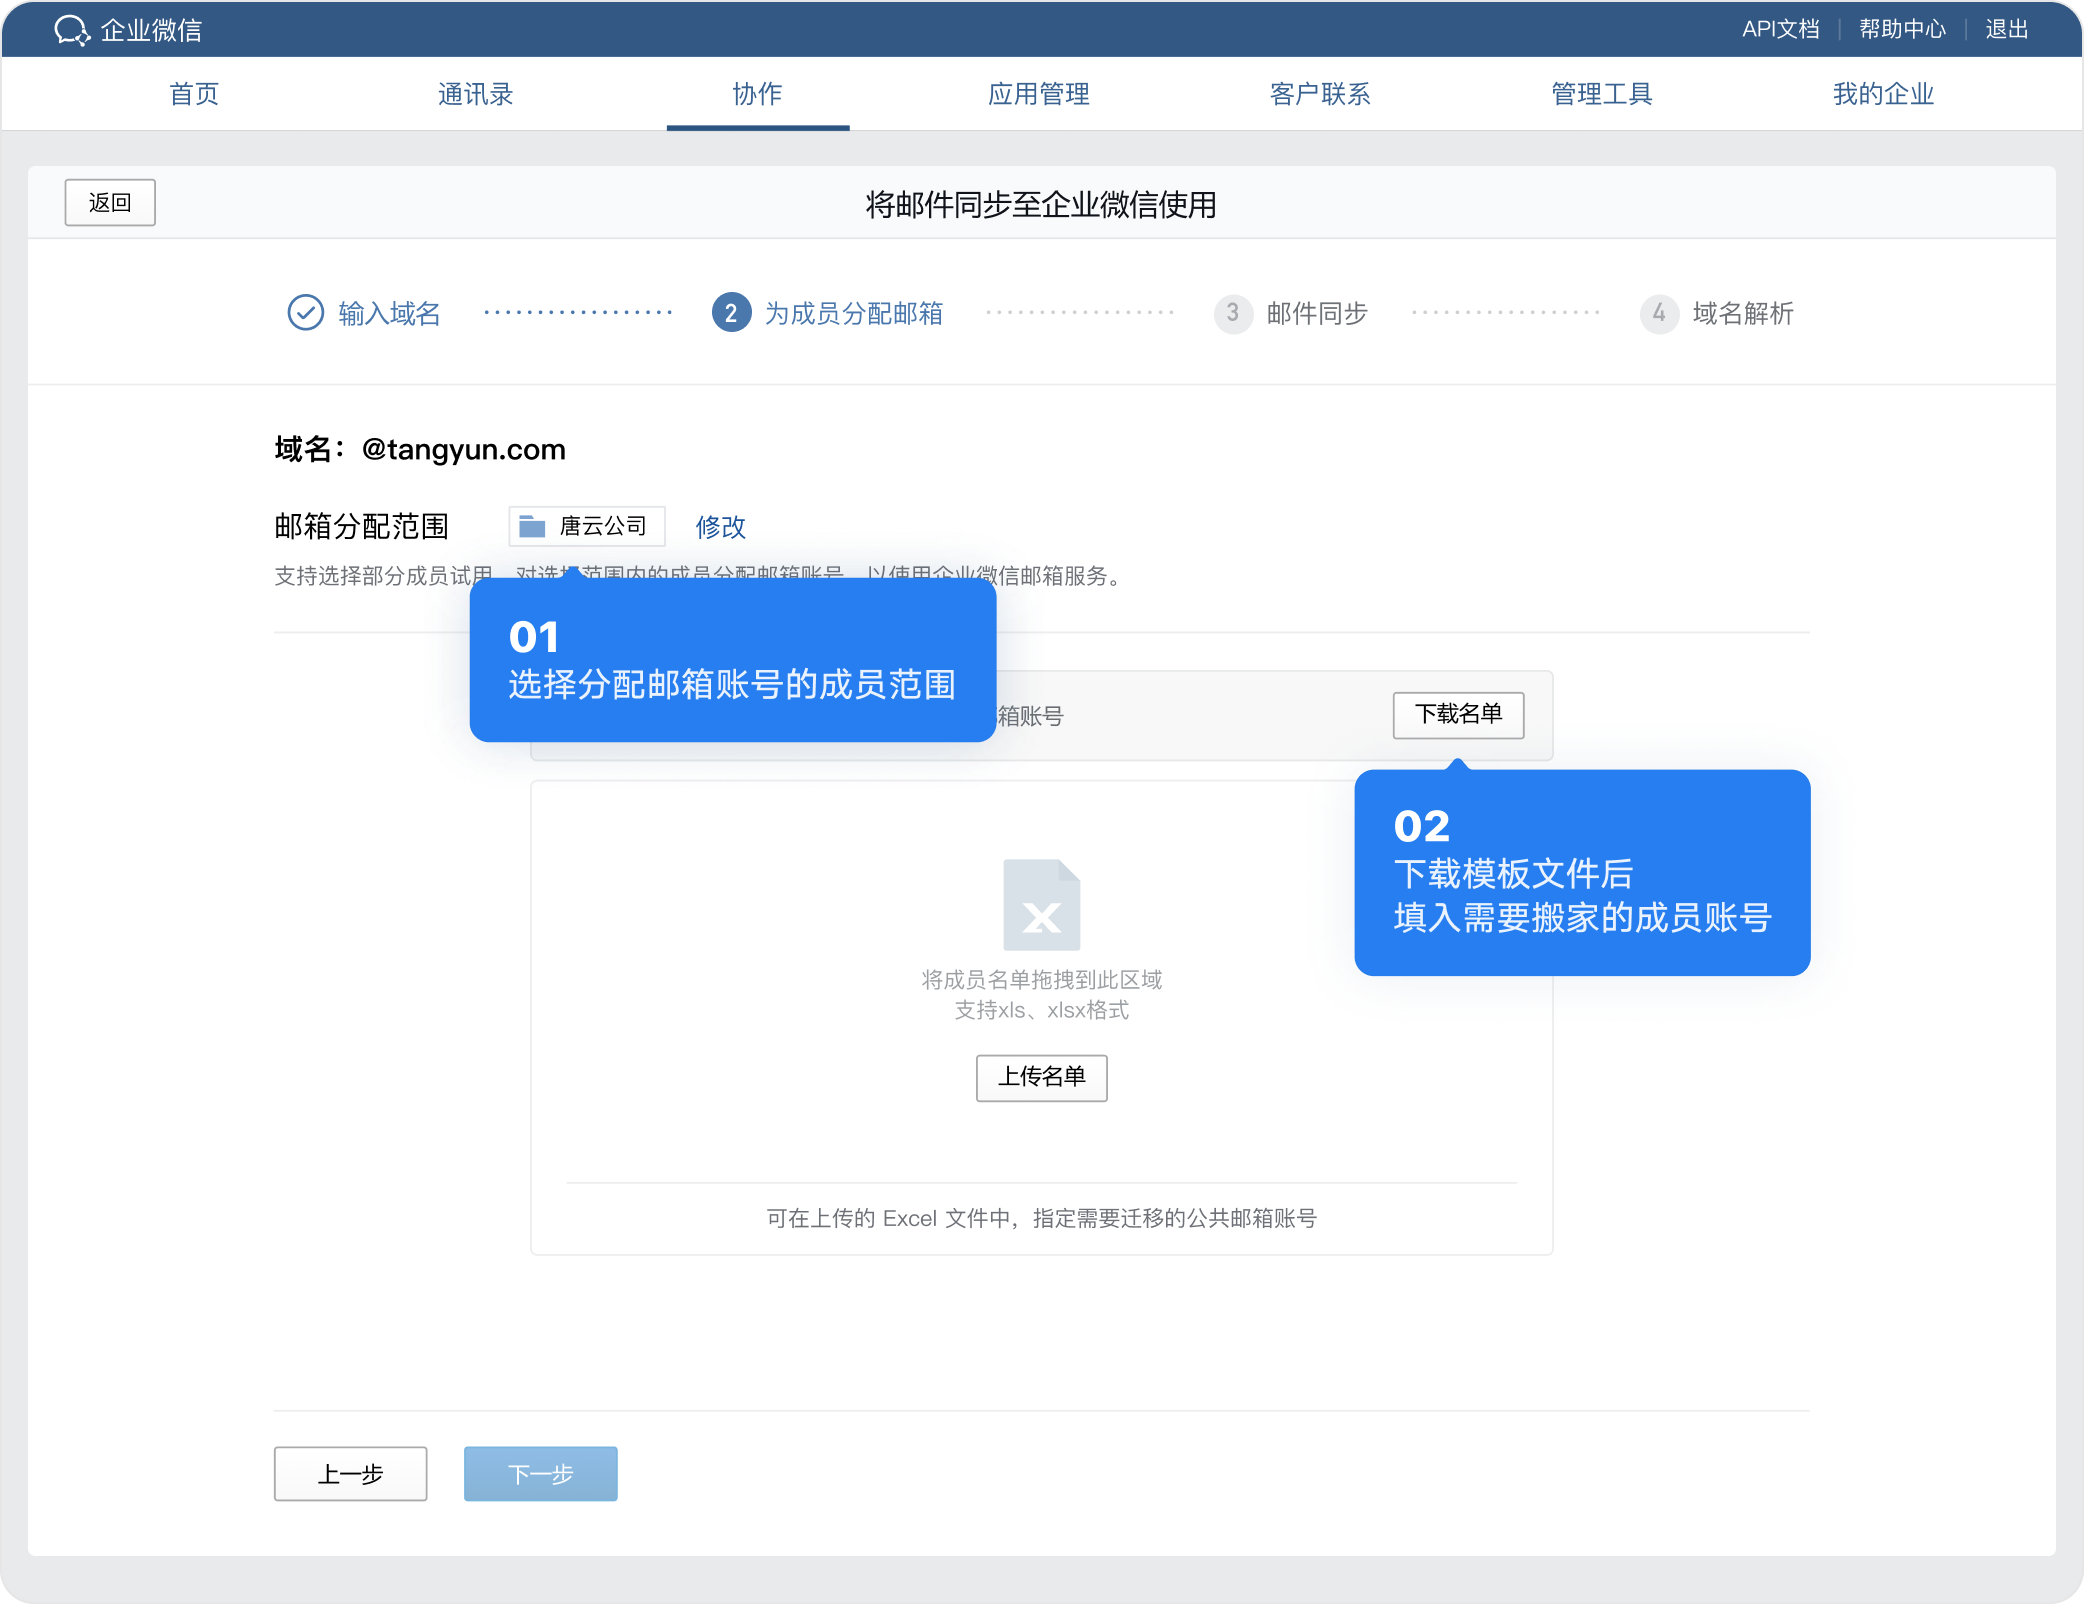Go to 客户联系 tab
Image resolution: width=2084 pixels, height=1604 pixels.
click(1319, 94)
